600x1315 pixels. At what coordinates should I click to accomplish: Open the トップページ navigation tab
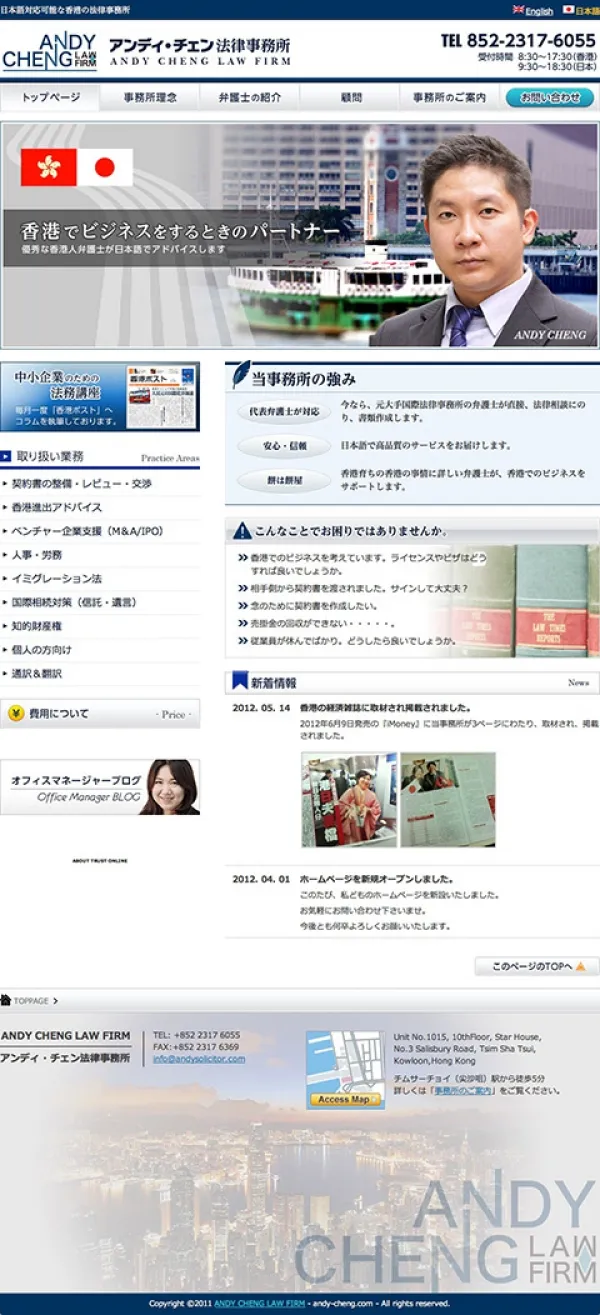click(x=50, y=98)
